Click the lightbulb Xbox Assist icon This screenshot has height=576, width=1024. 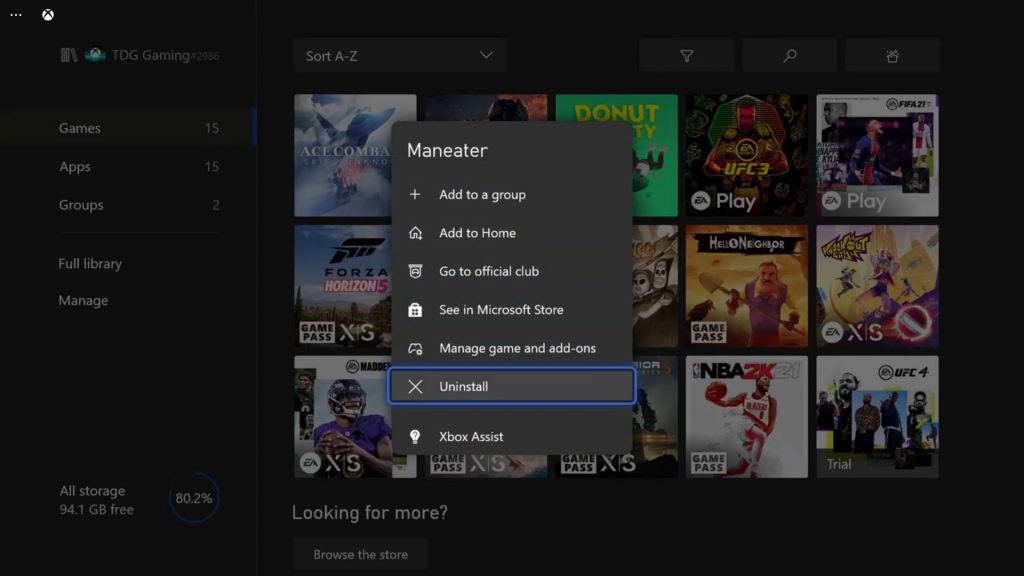pos(415,436)
